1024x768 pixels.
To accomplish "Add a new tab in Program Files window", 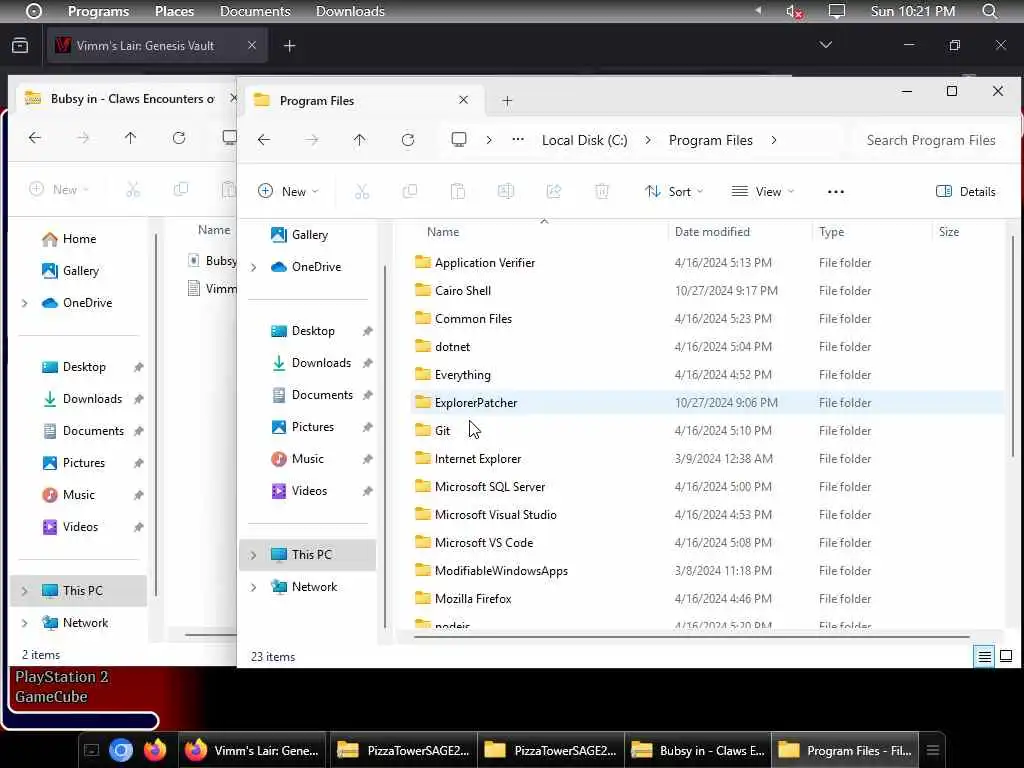I will (507, 101).
